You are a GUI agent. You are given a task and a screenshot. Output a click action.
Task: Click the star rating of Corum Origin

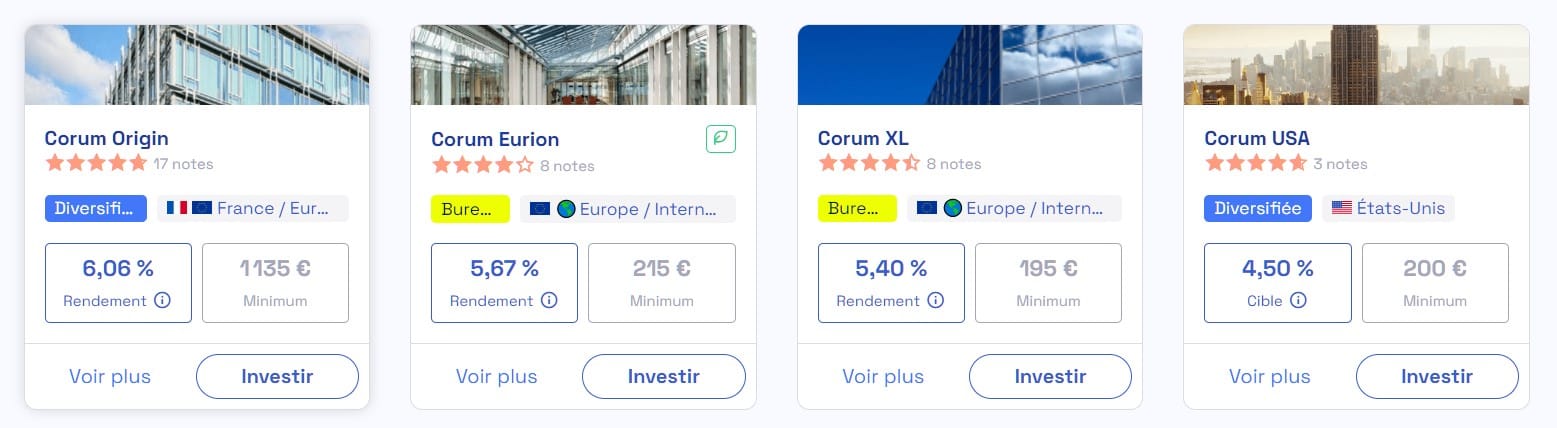point(96,163)
